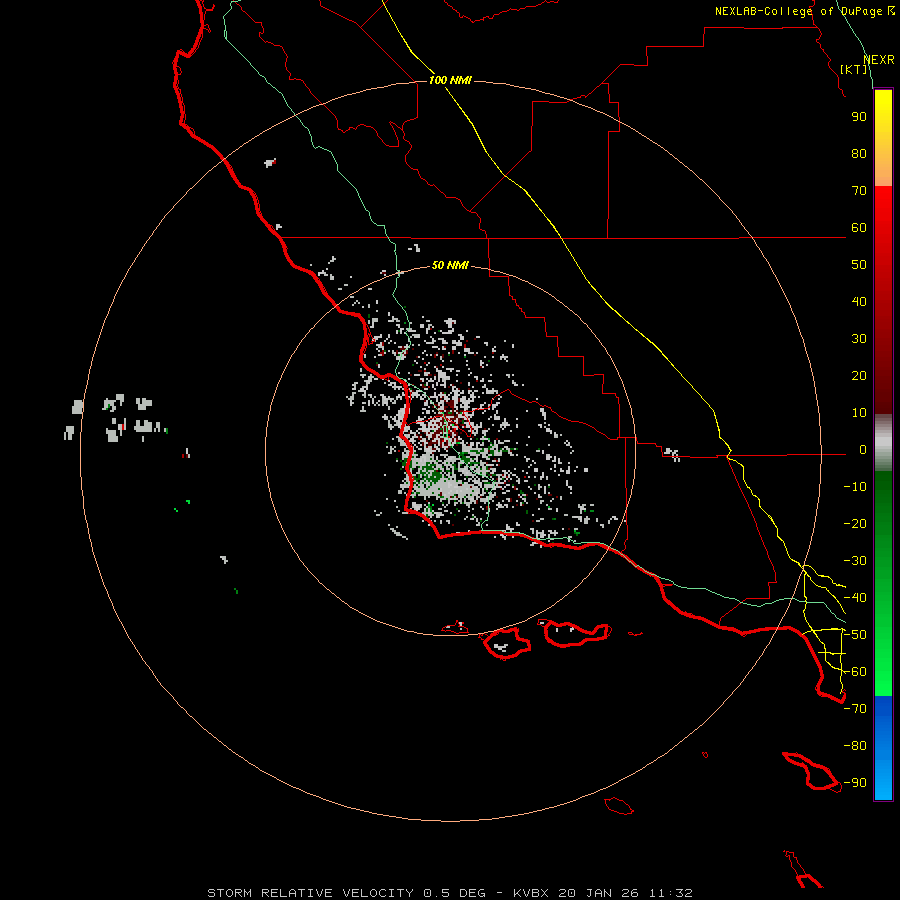Select the "-60" value on the velocity scale
900x900 pixels.
(855, 672)
